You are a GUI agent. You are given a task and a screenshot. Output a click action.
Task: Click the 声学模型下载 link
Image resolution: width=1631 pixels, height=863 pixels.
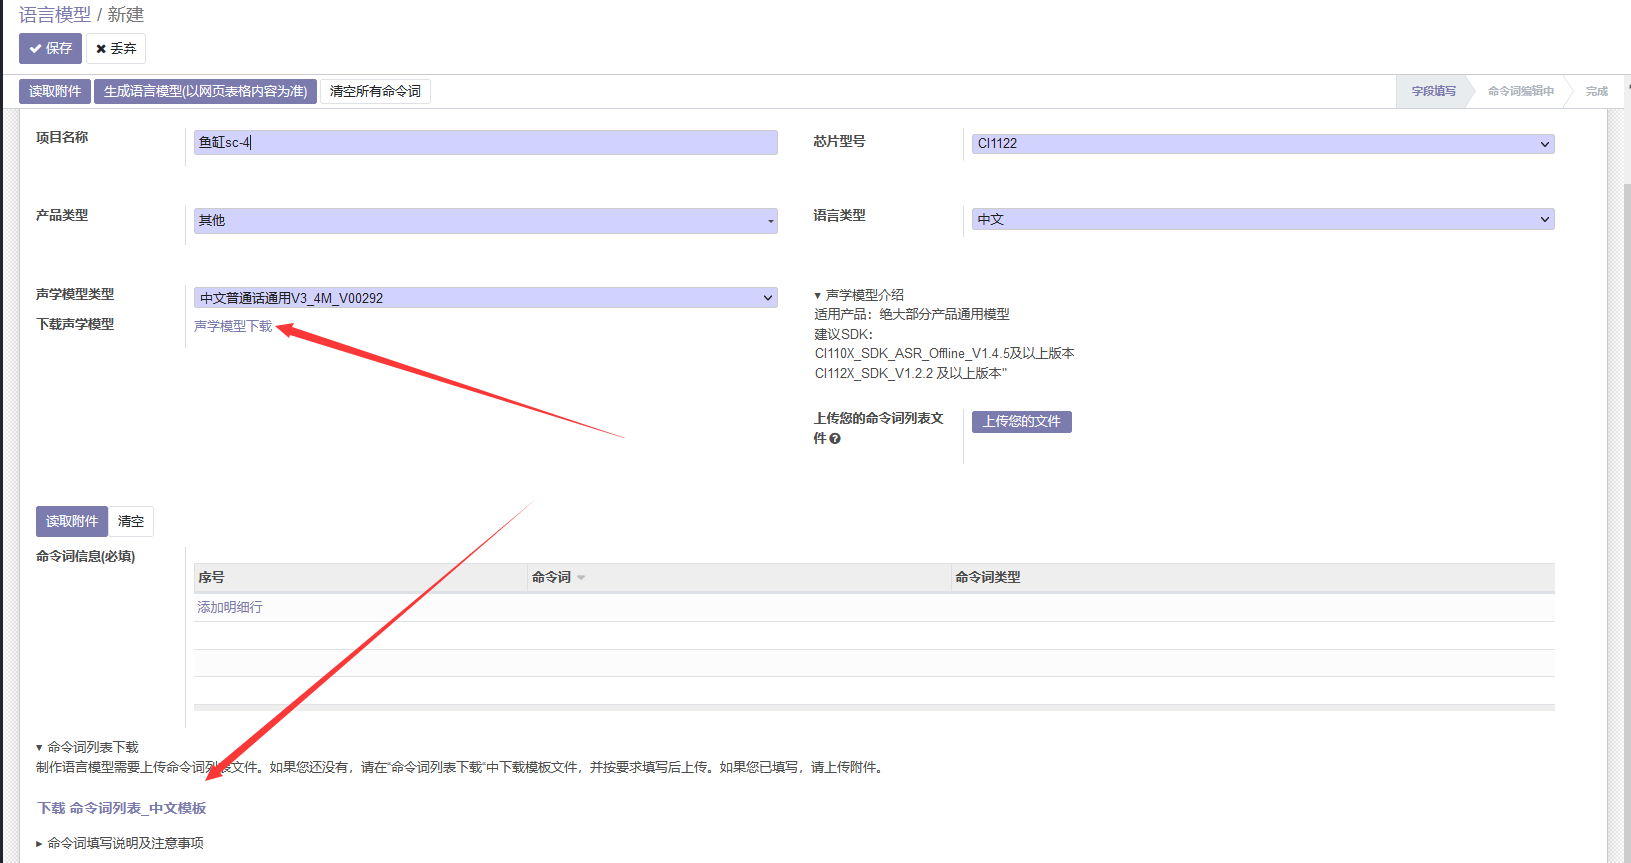coord(233,326)
